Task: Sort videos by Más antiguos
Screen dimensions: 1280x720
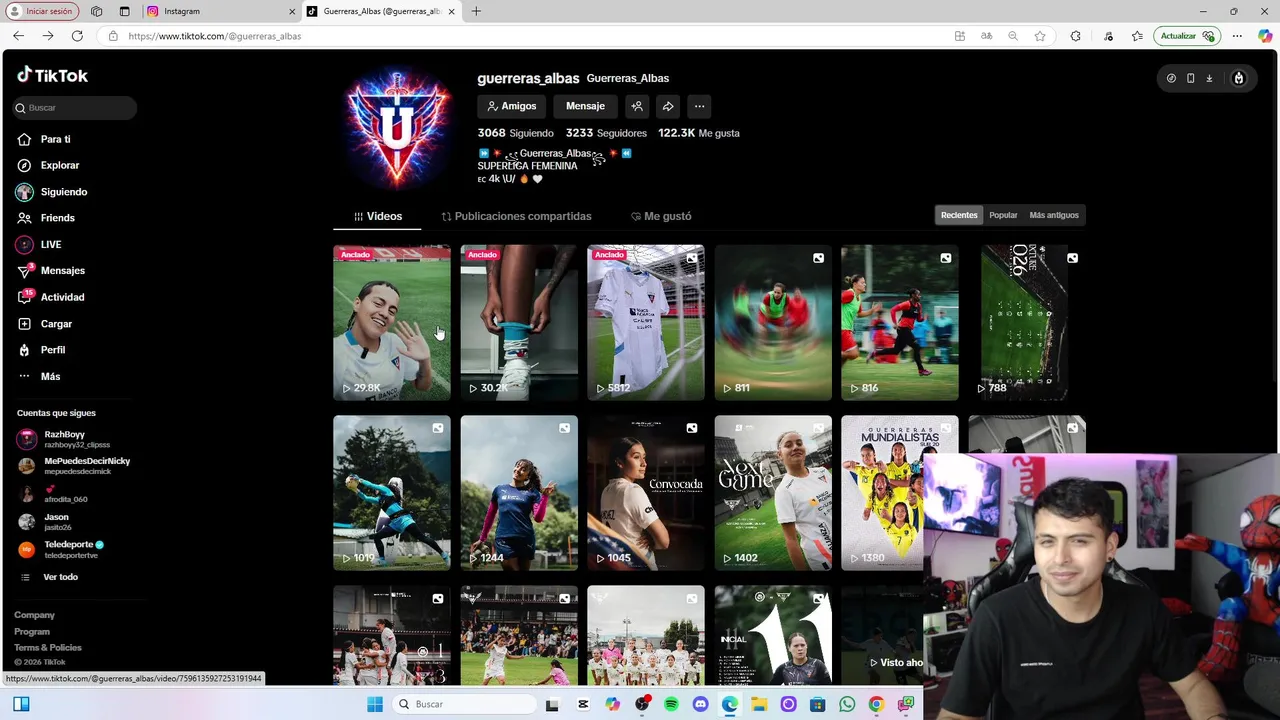Action: click(1054, 215)
